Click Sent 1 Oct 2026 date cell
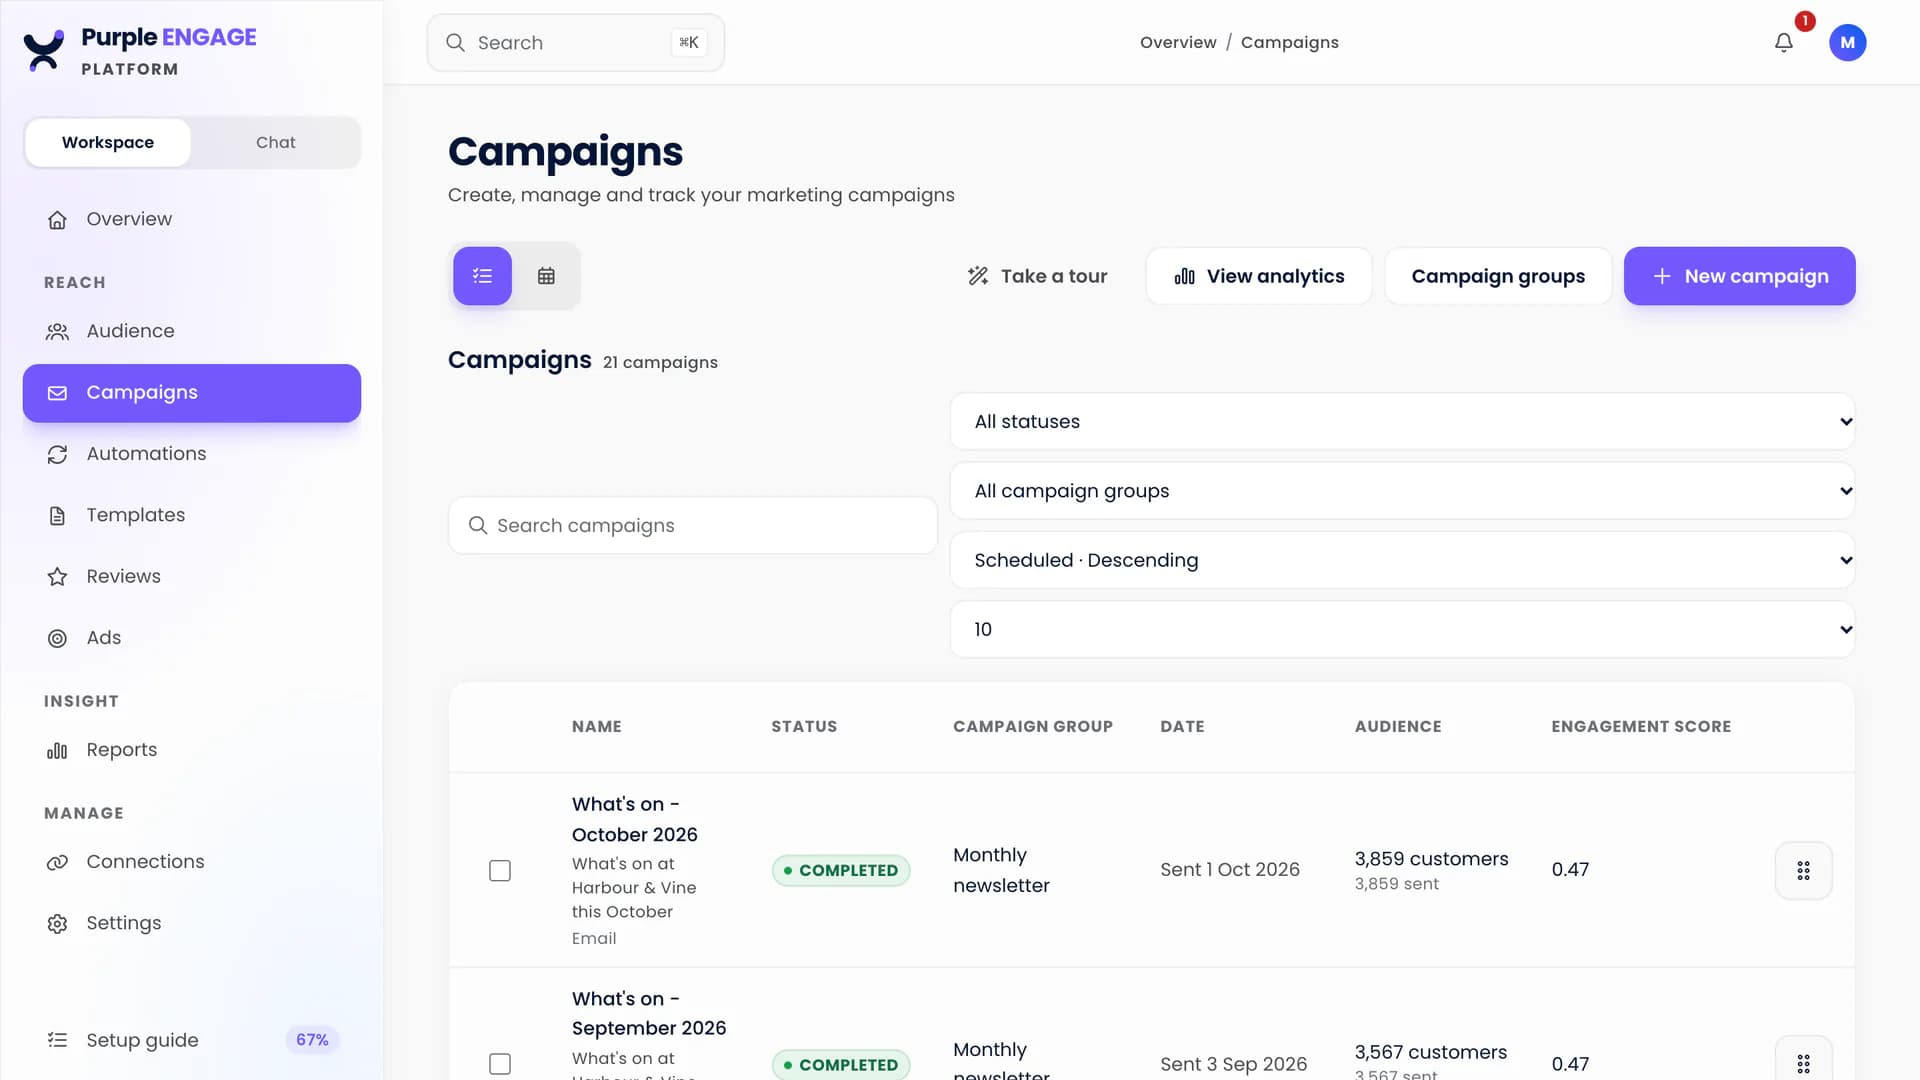 tap(1230, 870)
